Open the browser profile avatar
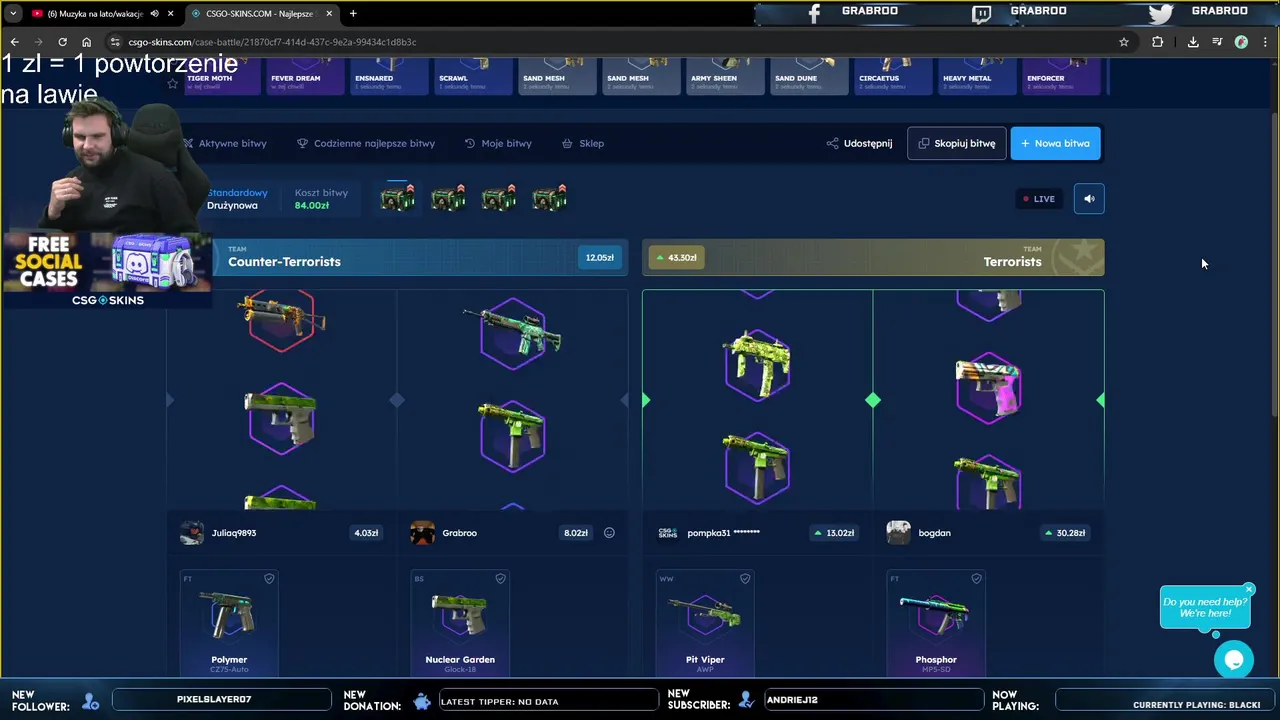Screen dimensions: 1280x720 [1241, 42]
